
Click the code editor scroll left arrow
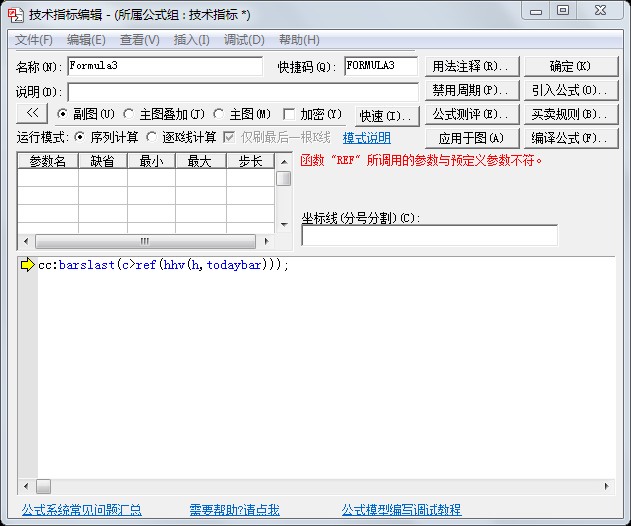(26, 486)
